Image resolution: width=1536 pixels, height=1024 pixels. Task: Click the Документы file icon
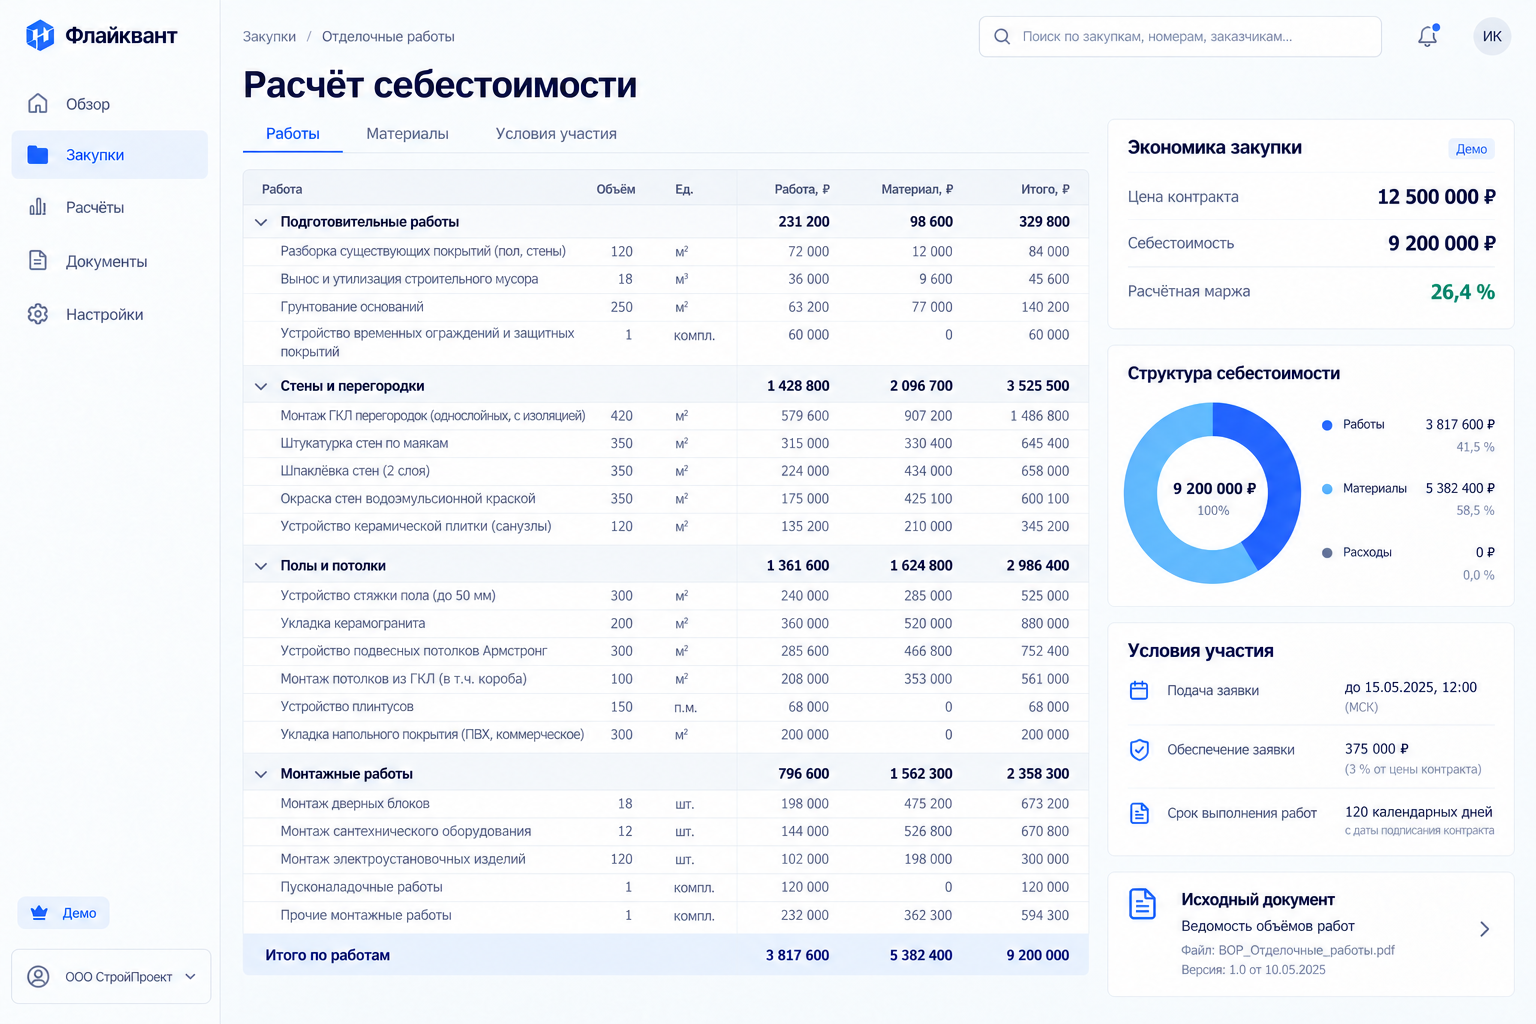click(38, 261)
